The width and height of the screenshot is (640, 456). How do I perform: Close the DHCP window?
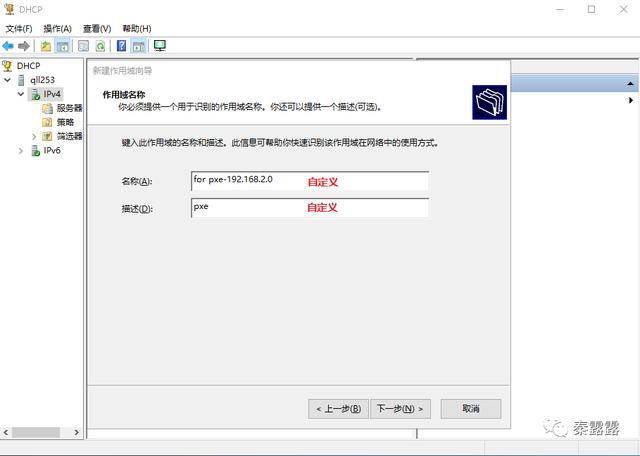pos(624,9)
